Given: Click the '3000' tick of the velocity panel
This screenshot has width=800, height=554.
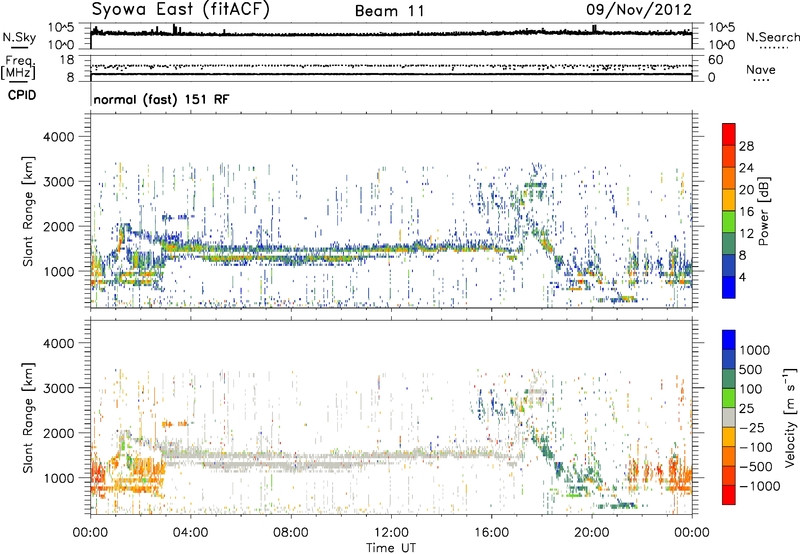Looking at the screenshot, I should (x=58, y=388).
